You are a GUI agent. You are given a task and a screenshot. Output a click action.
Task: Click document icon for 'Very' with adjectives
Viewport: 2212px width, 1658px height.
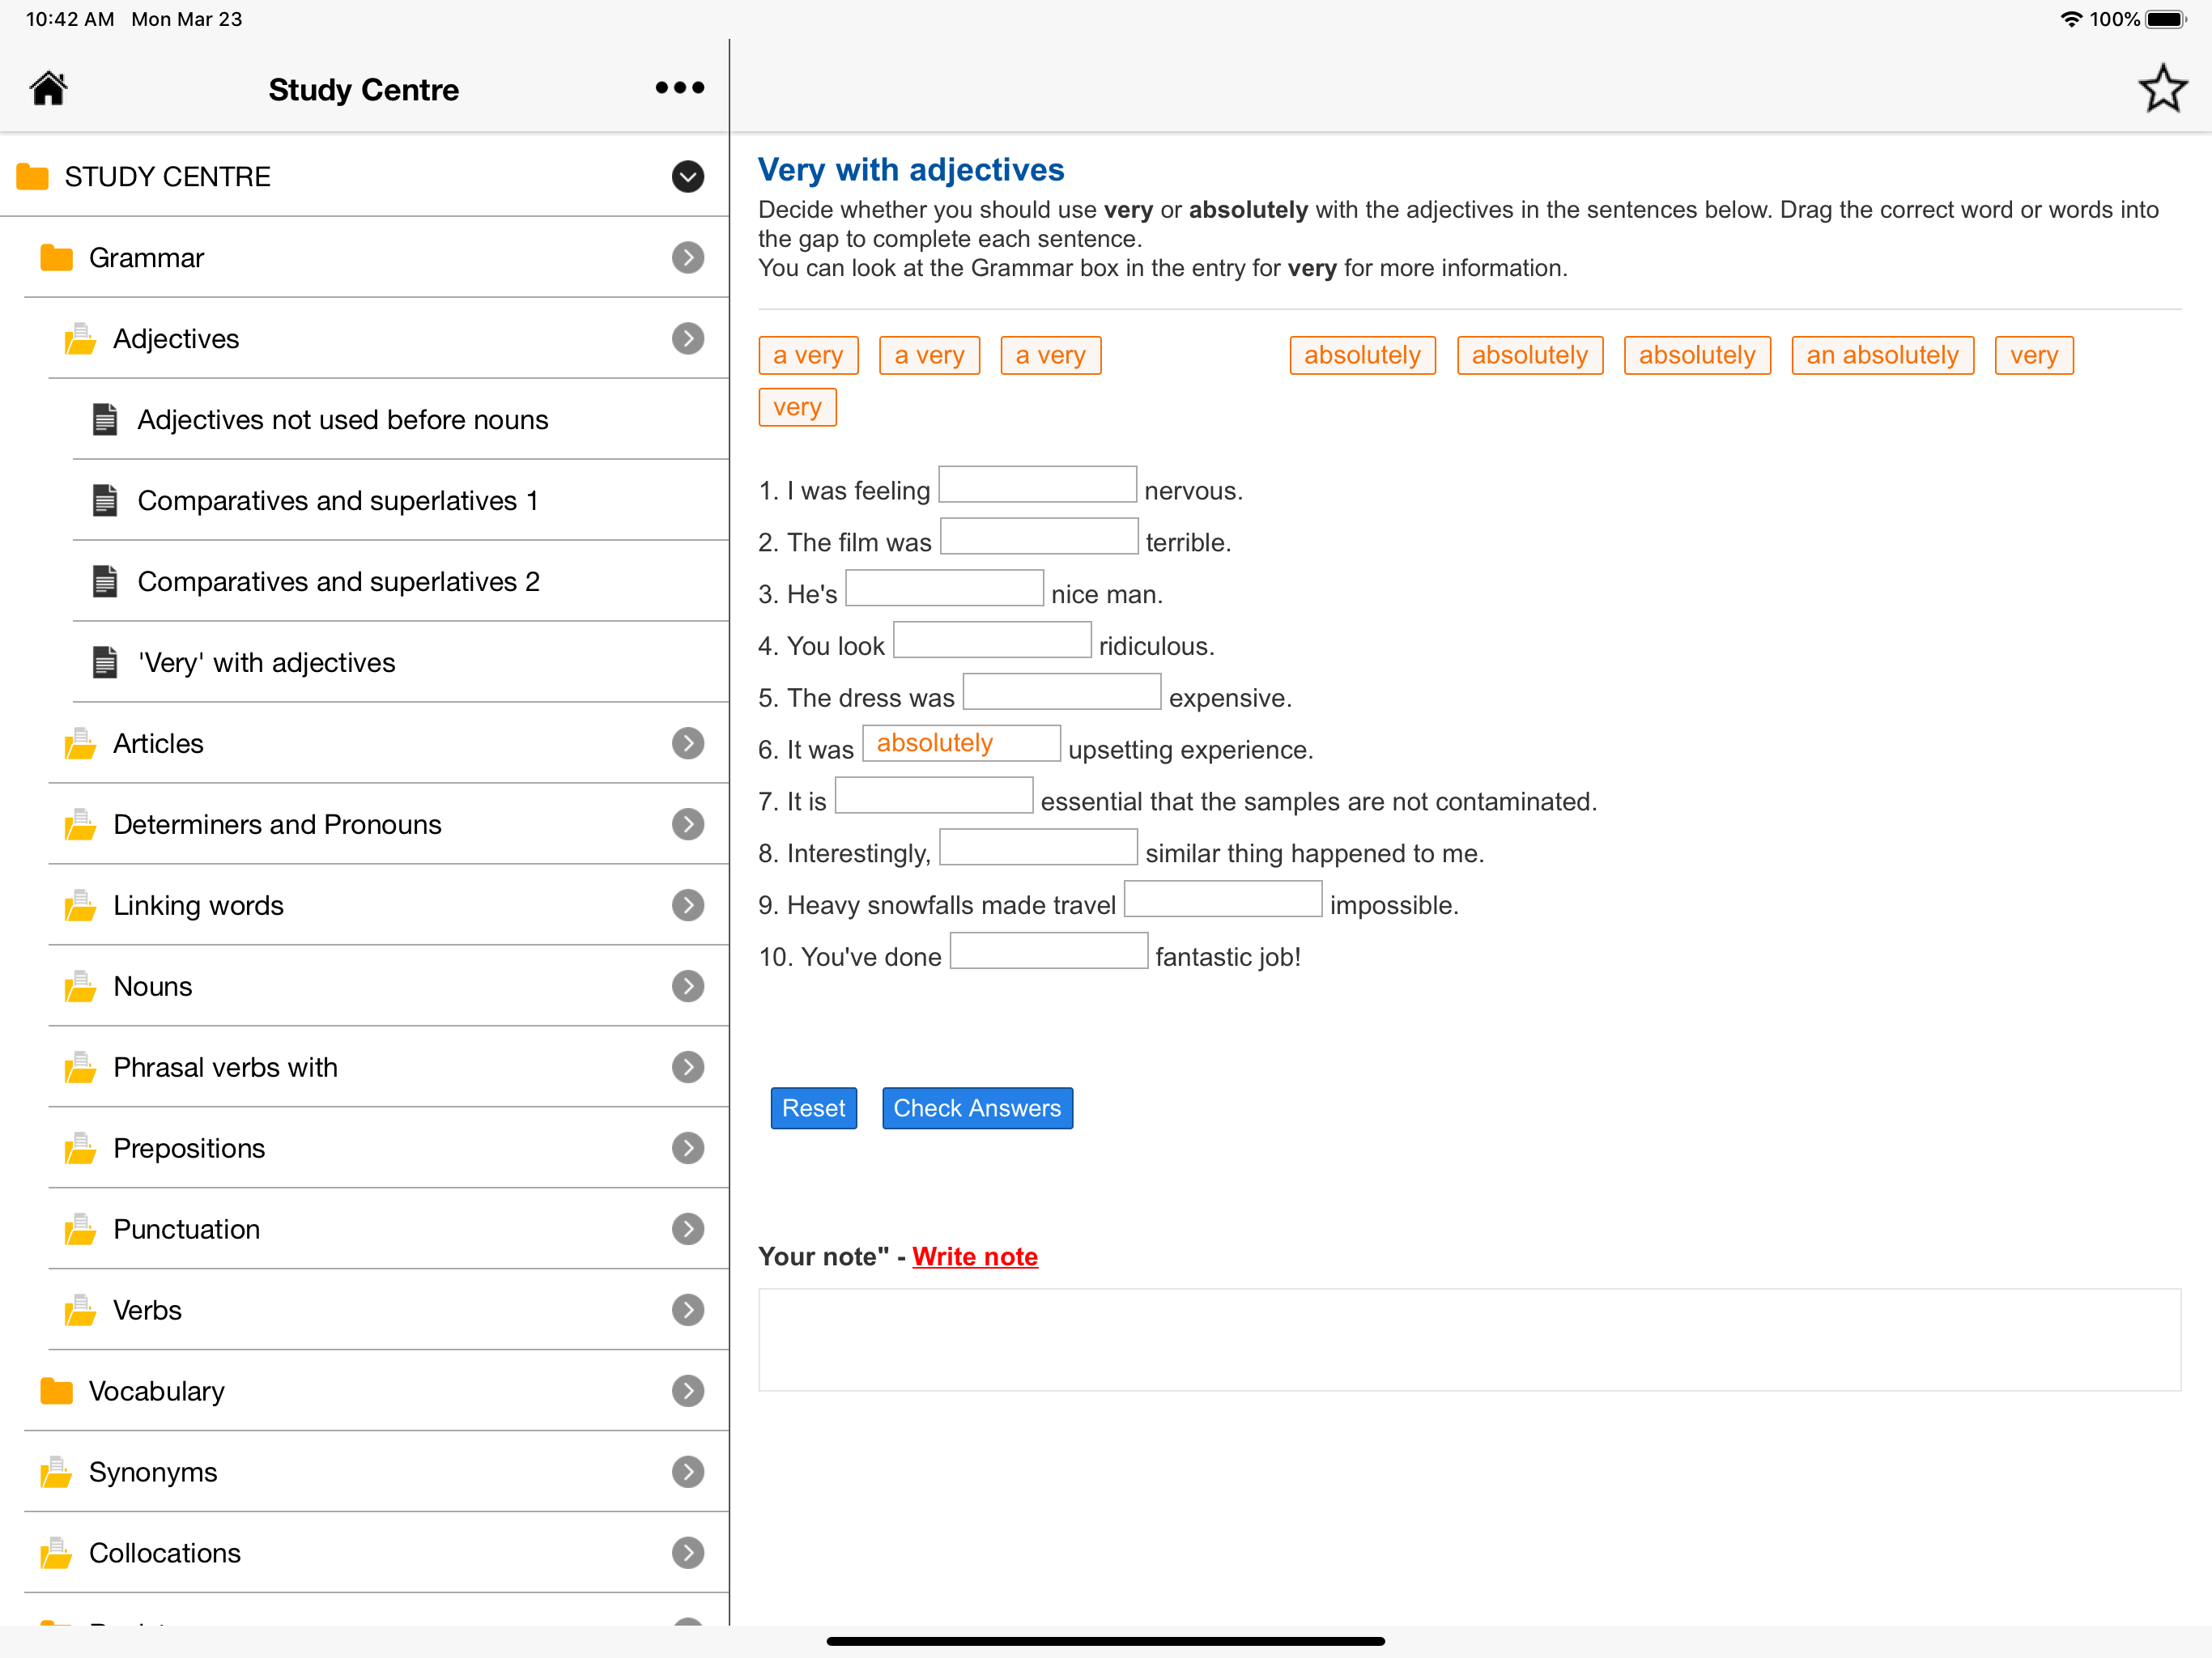pyautogui.click(x=105, y=662)
